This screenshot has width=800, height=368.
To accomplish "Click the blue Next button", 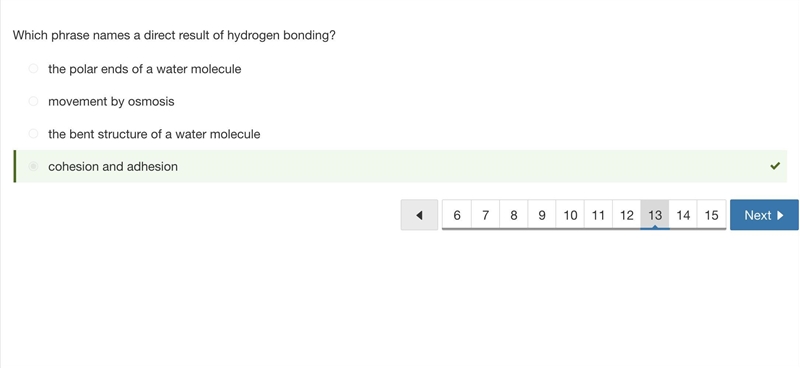I will (764, 215).
